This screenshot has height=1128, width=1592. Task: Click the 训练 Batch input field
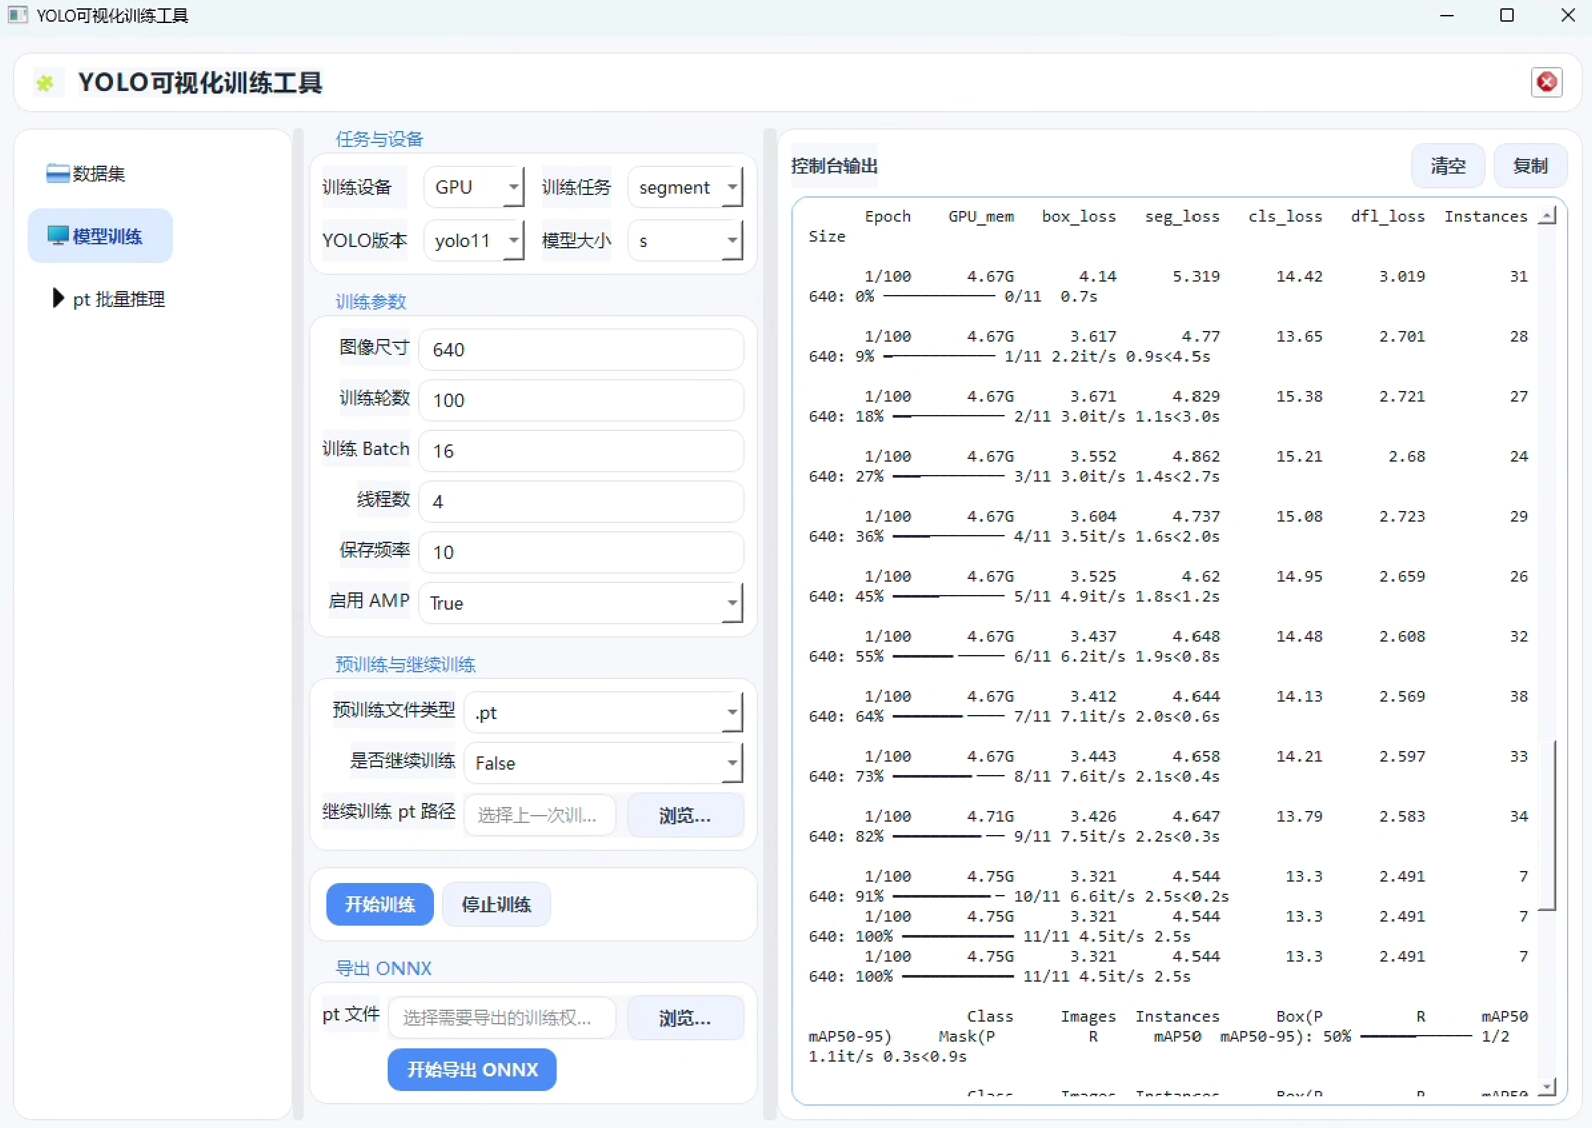tap(581, 451)
